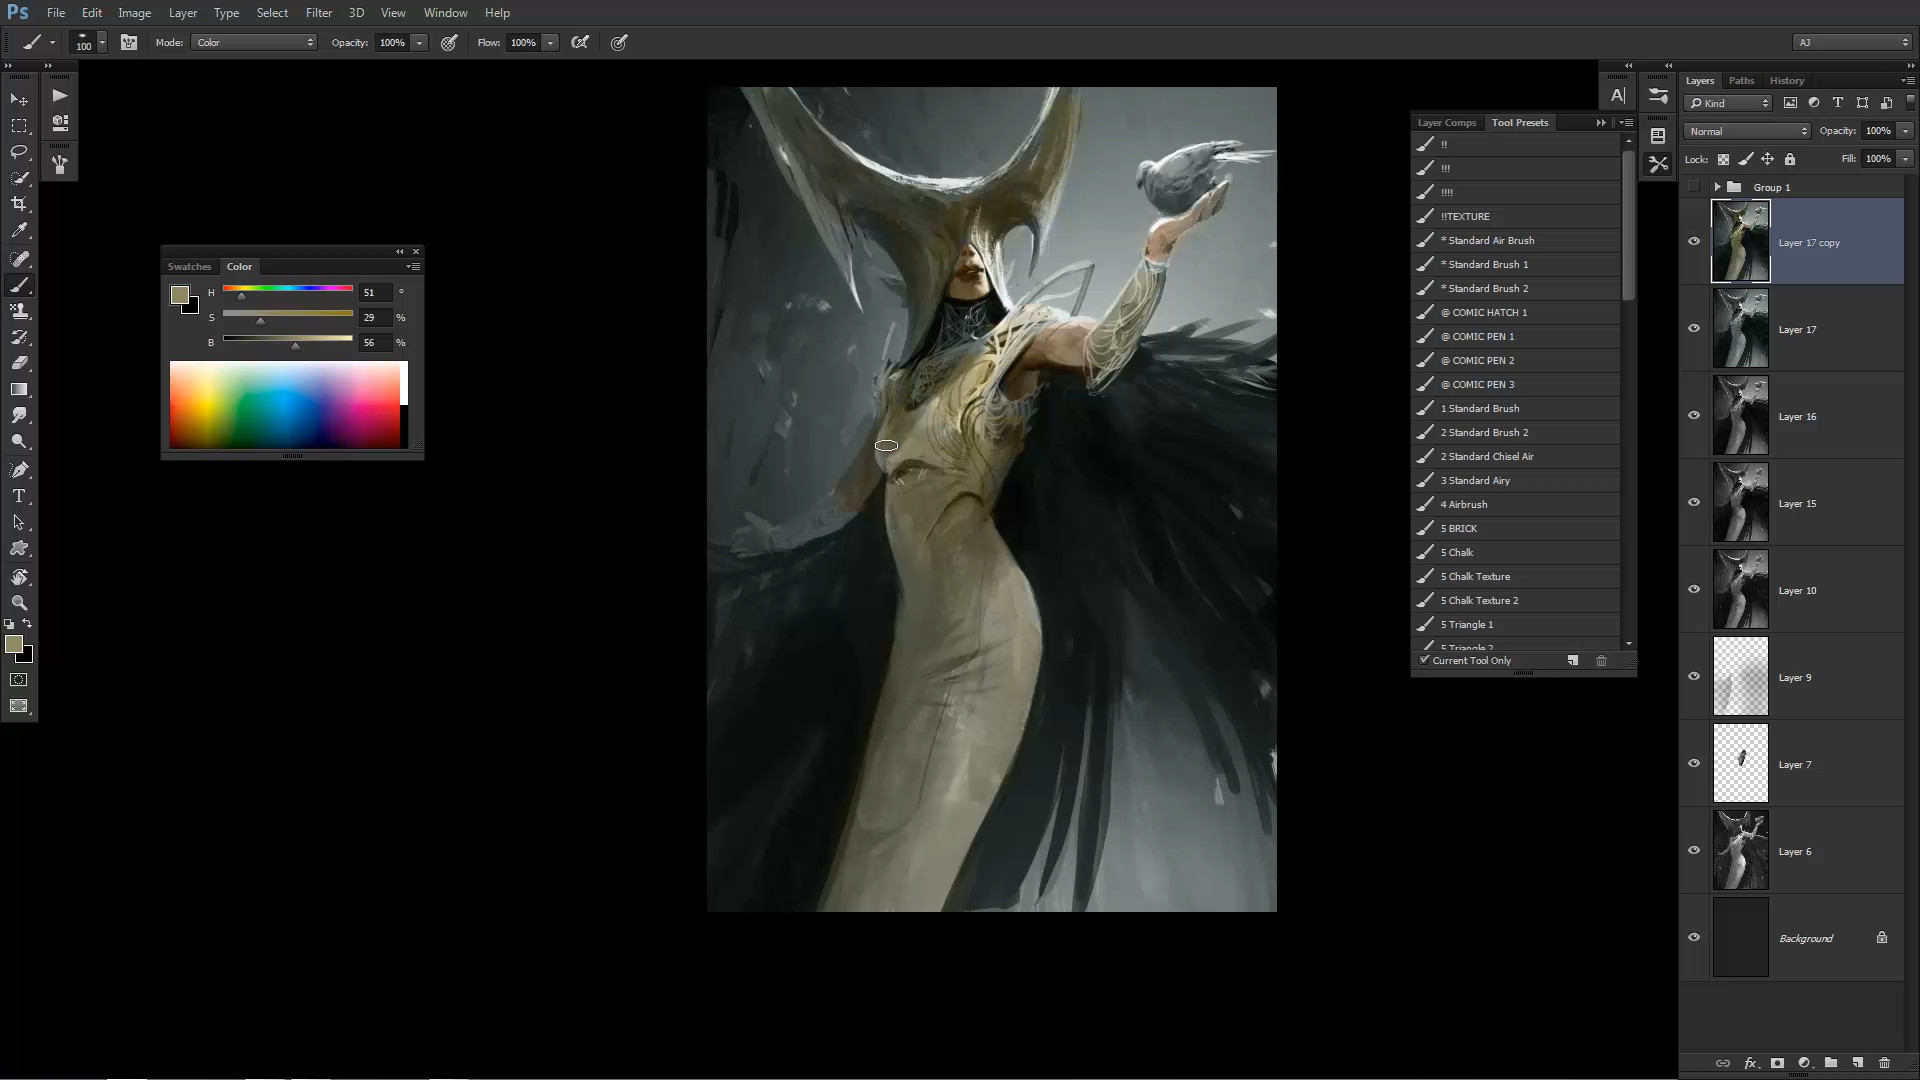Open the Filter menu
The width and height of the screenshot is (1920, 1080).
pyautogui.click(x=318, y=13)
